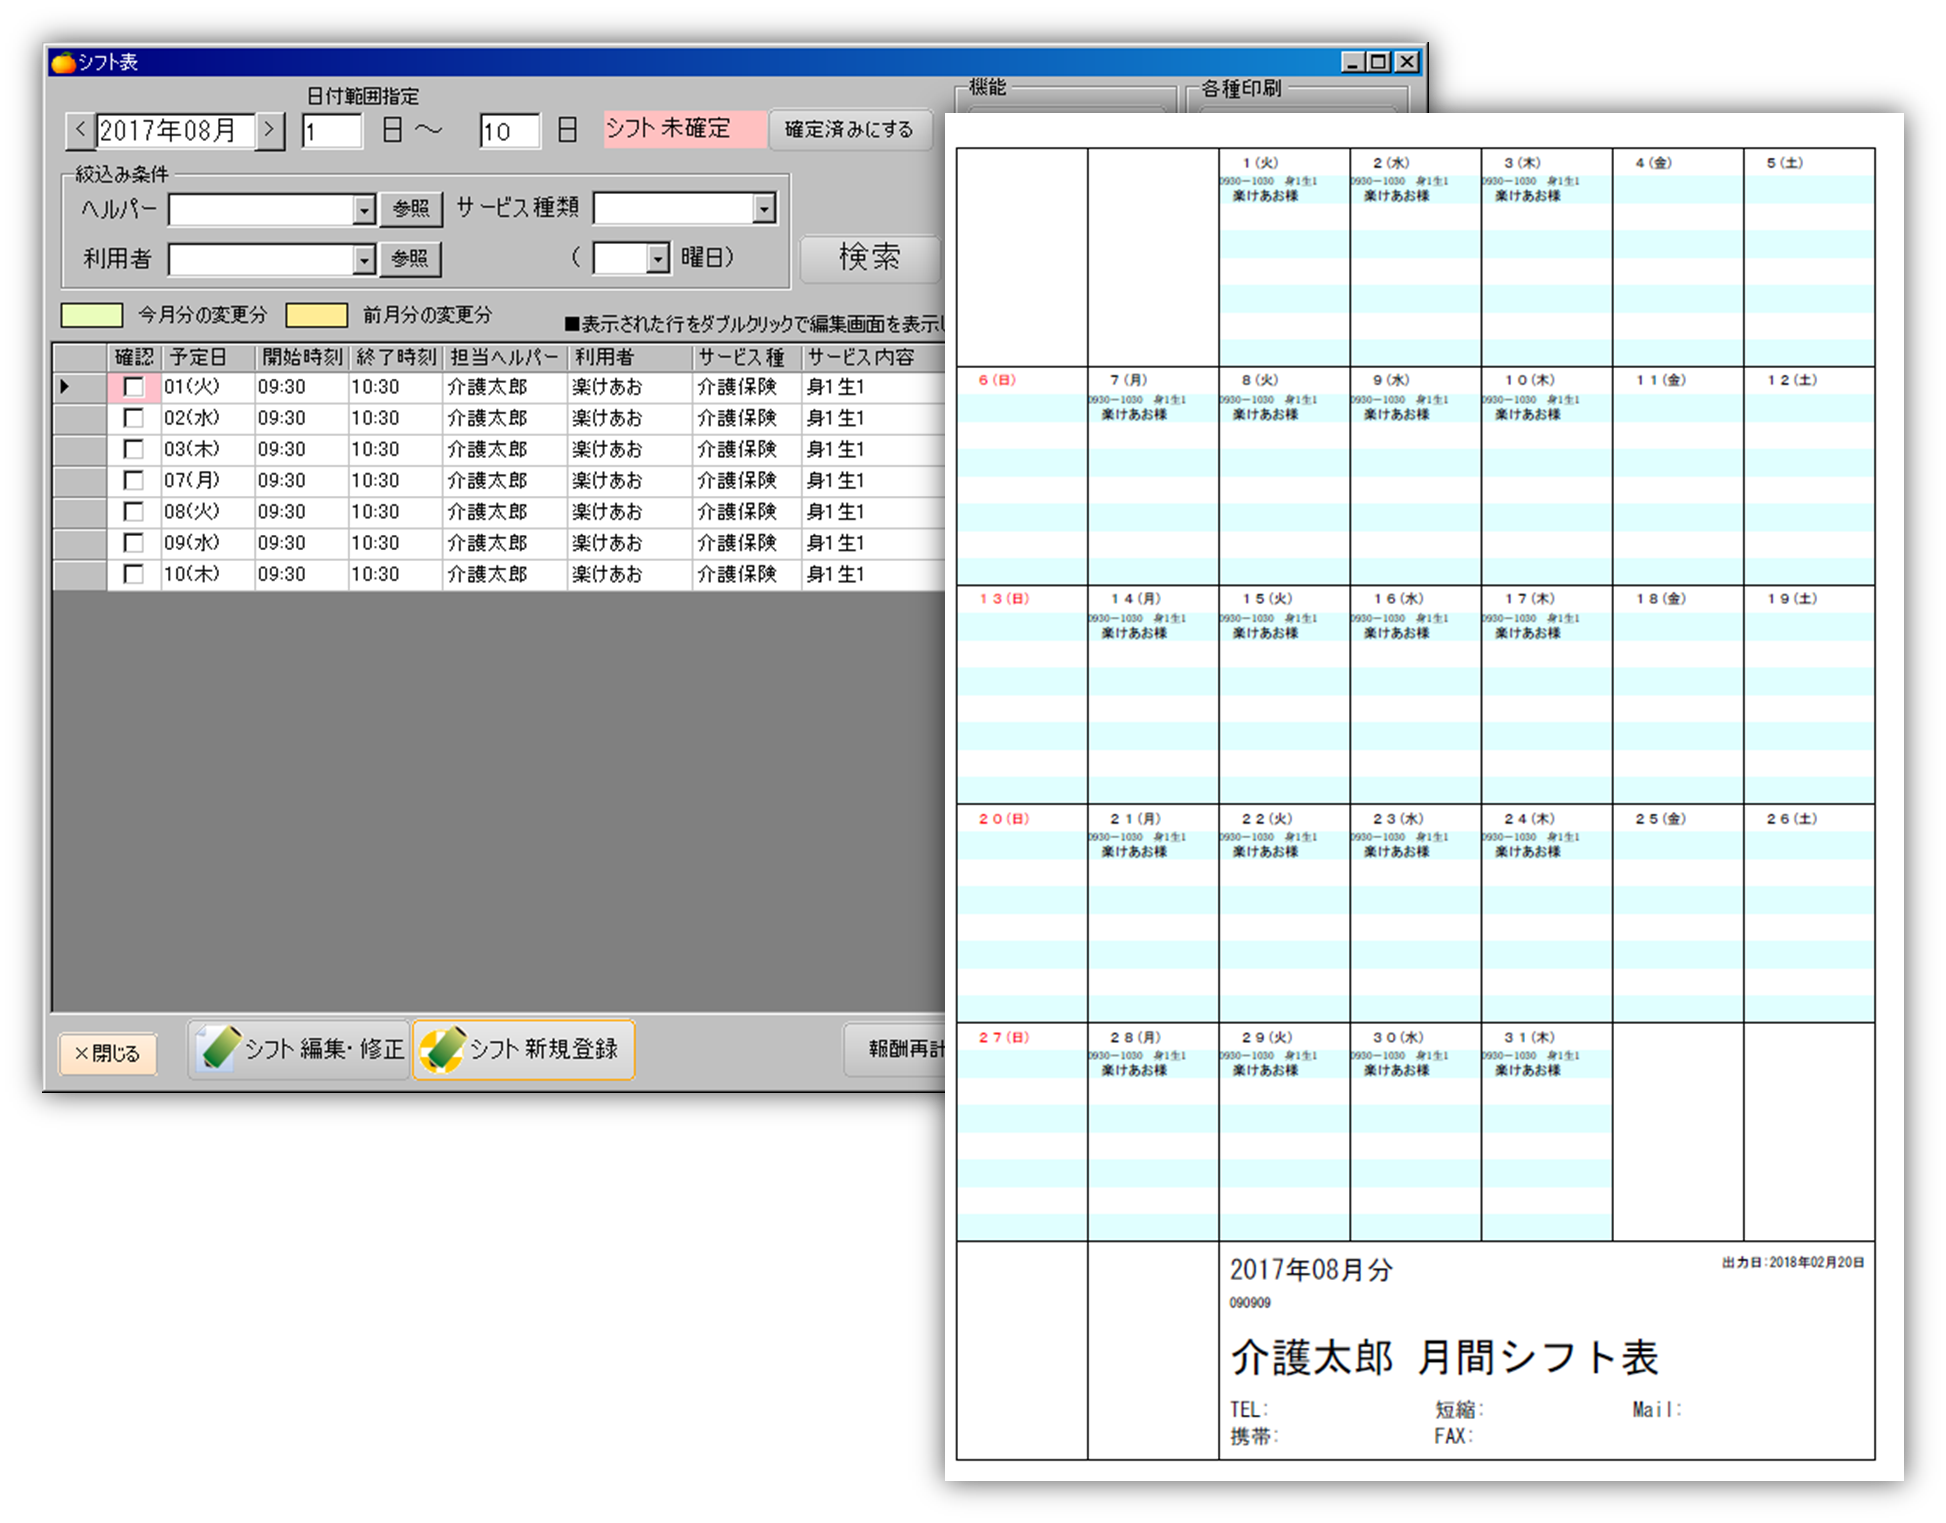Screen dimensions: 1946x1523
Task: Select the 07(月) date cell
Action: pyautogui.click(x=208, y=480)
